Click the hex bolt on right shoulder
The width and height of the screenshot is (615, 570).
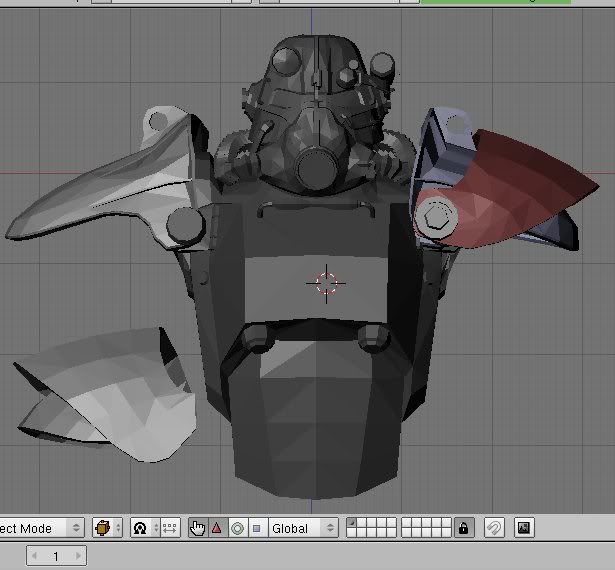click(x=435, y=216)
